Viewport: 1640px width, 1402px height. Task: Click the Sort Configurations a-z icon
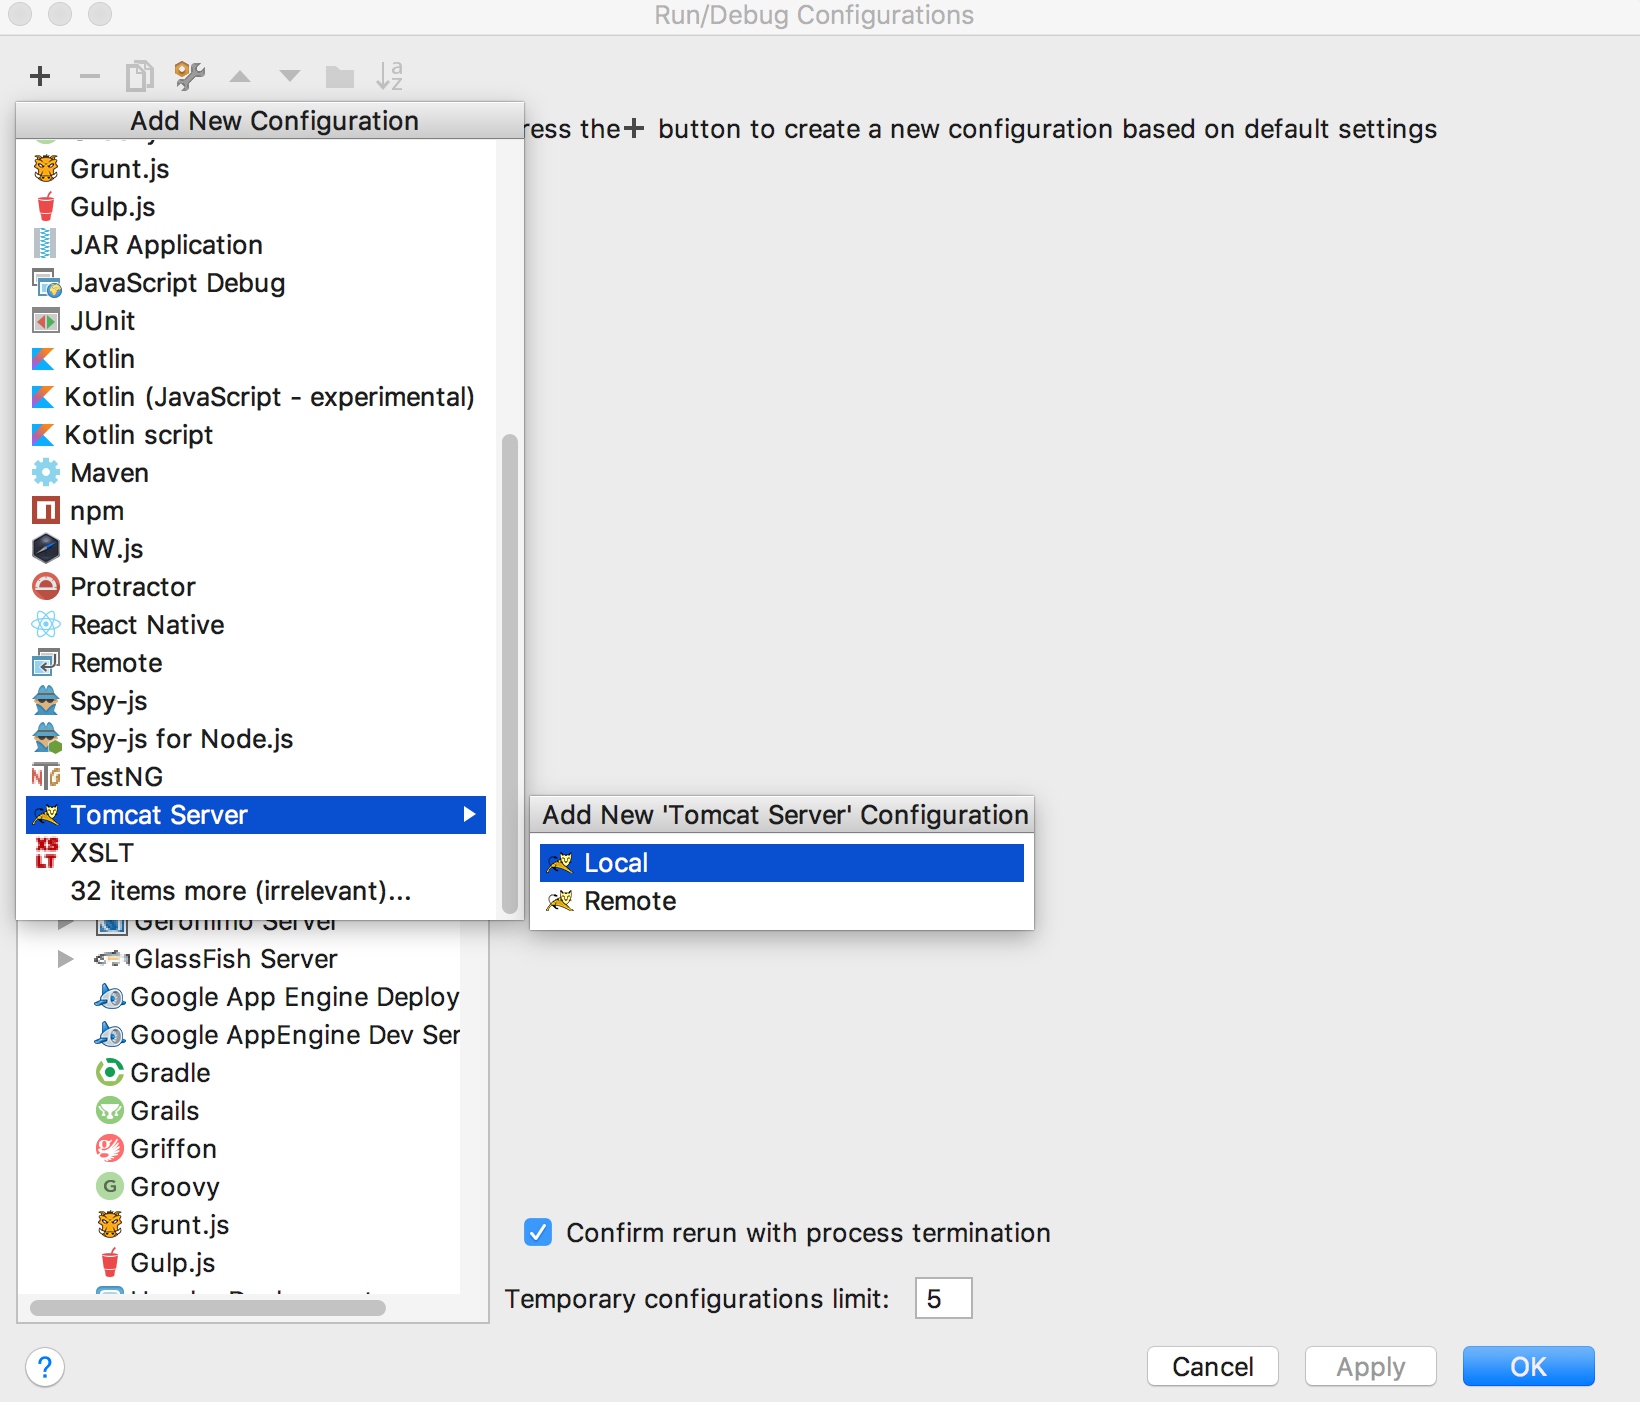click(x=390, y=76)
